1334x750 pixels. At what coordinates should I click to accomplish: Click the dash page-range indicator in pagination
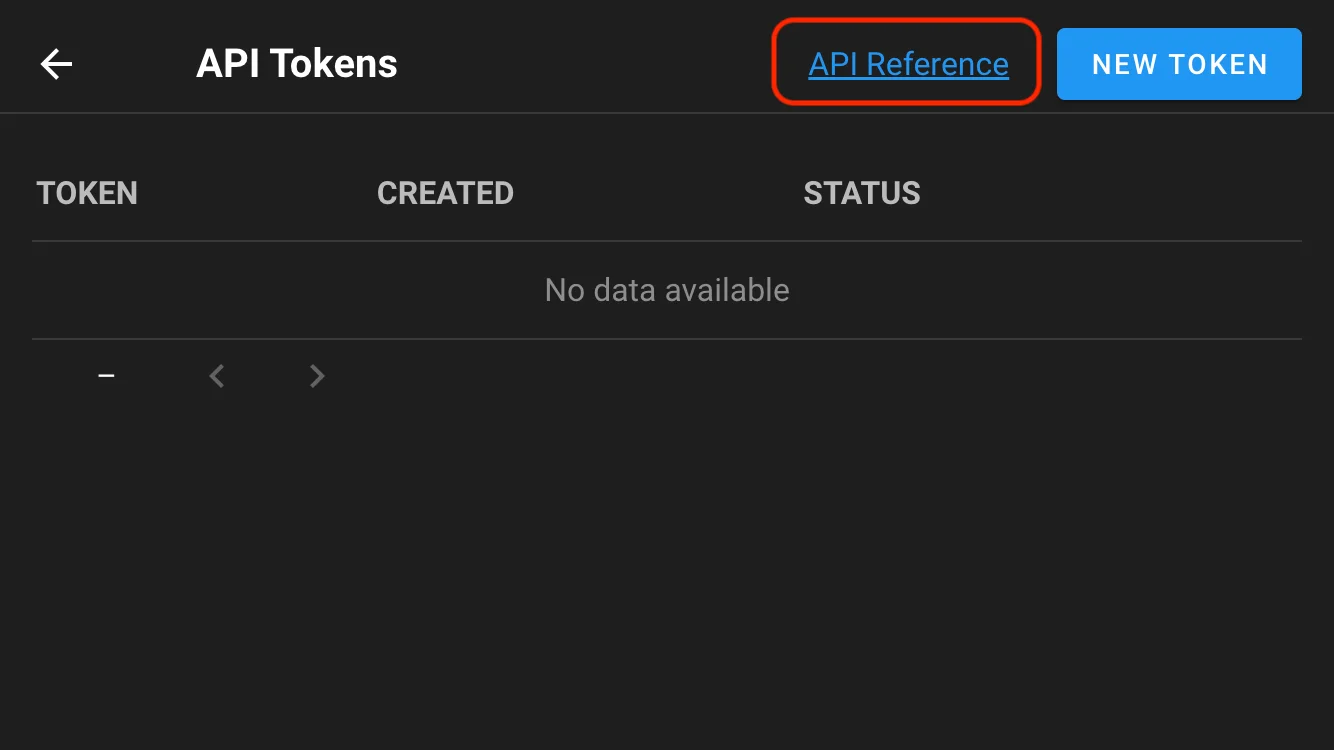(106, 376)
